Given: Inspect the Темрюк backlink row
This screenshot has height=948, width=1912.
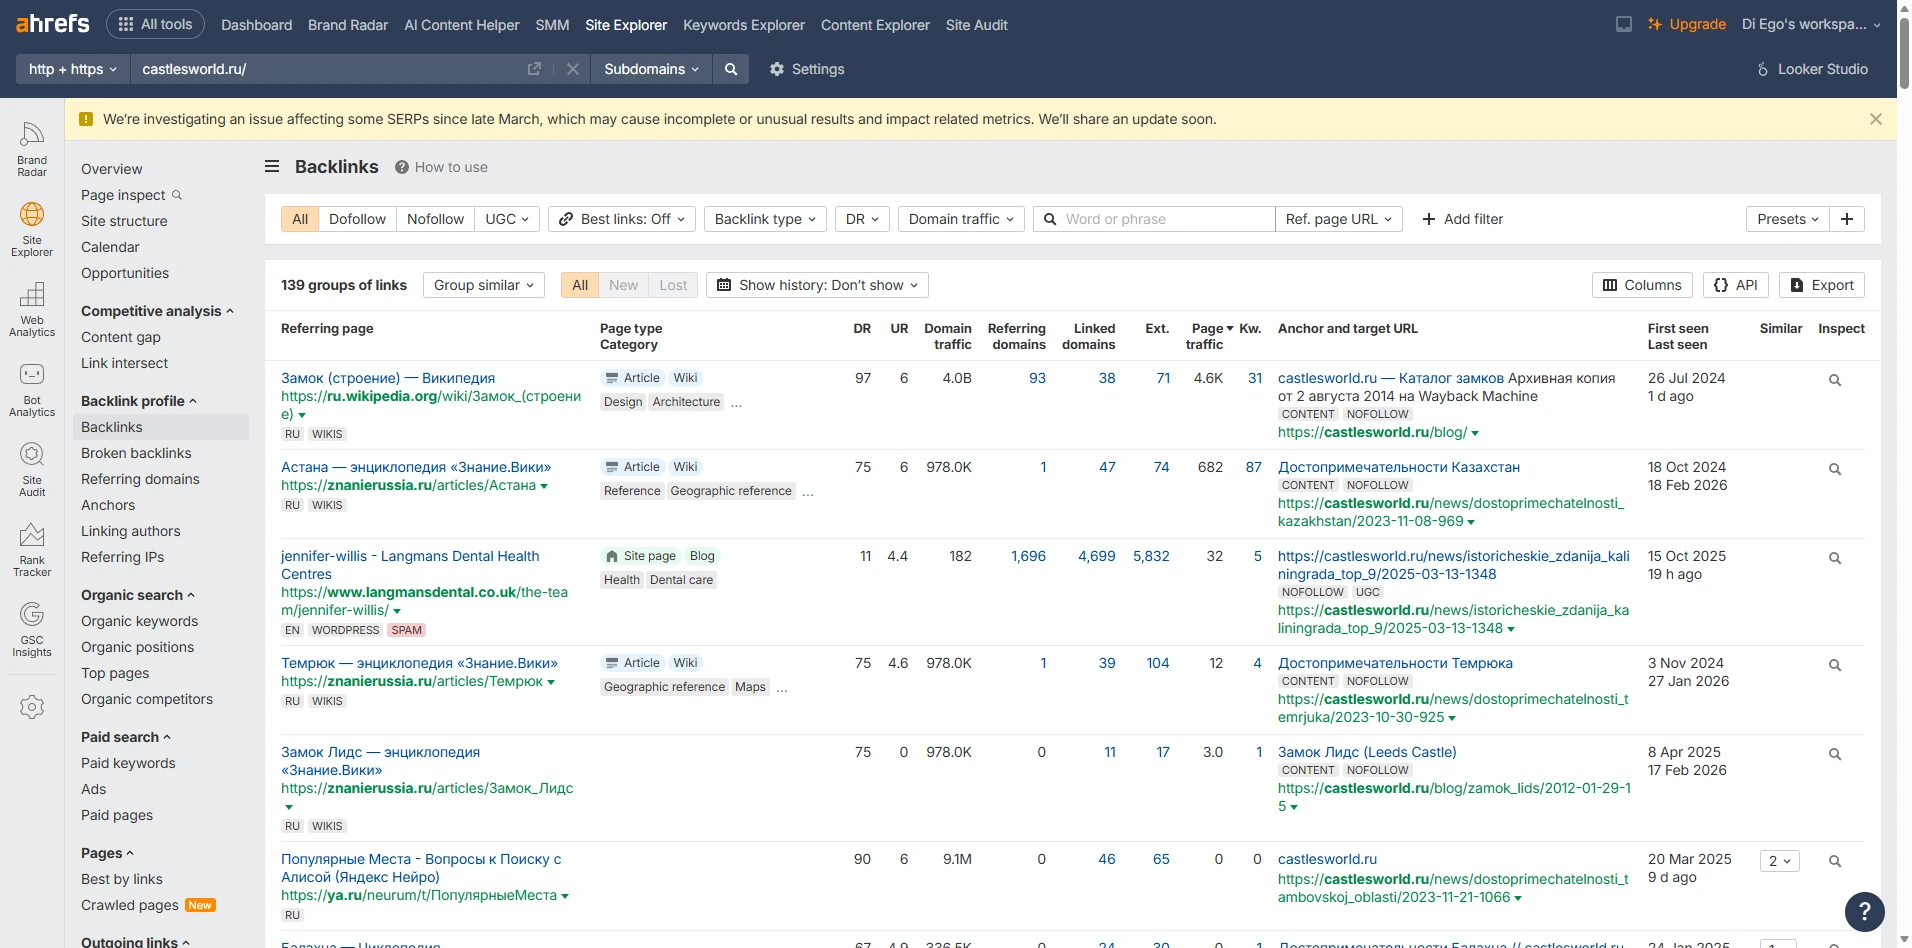Looking at the screenshot, I should pyautogui.click(x=1835, y=665).
